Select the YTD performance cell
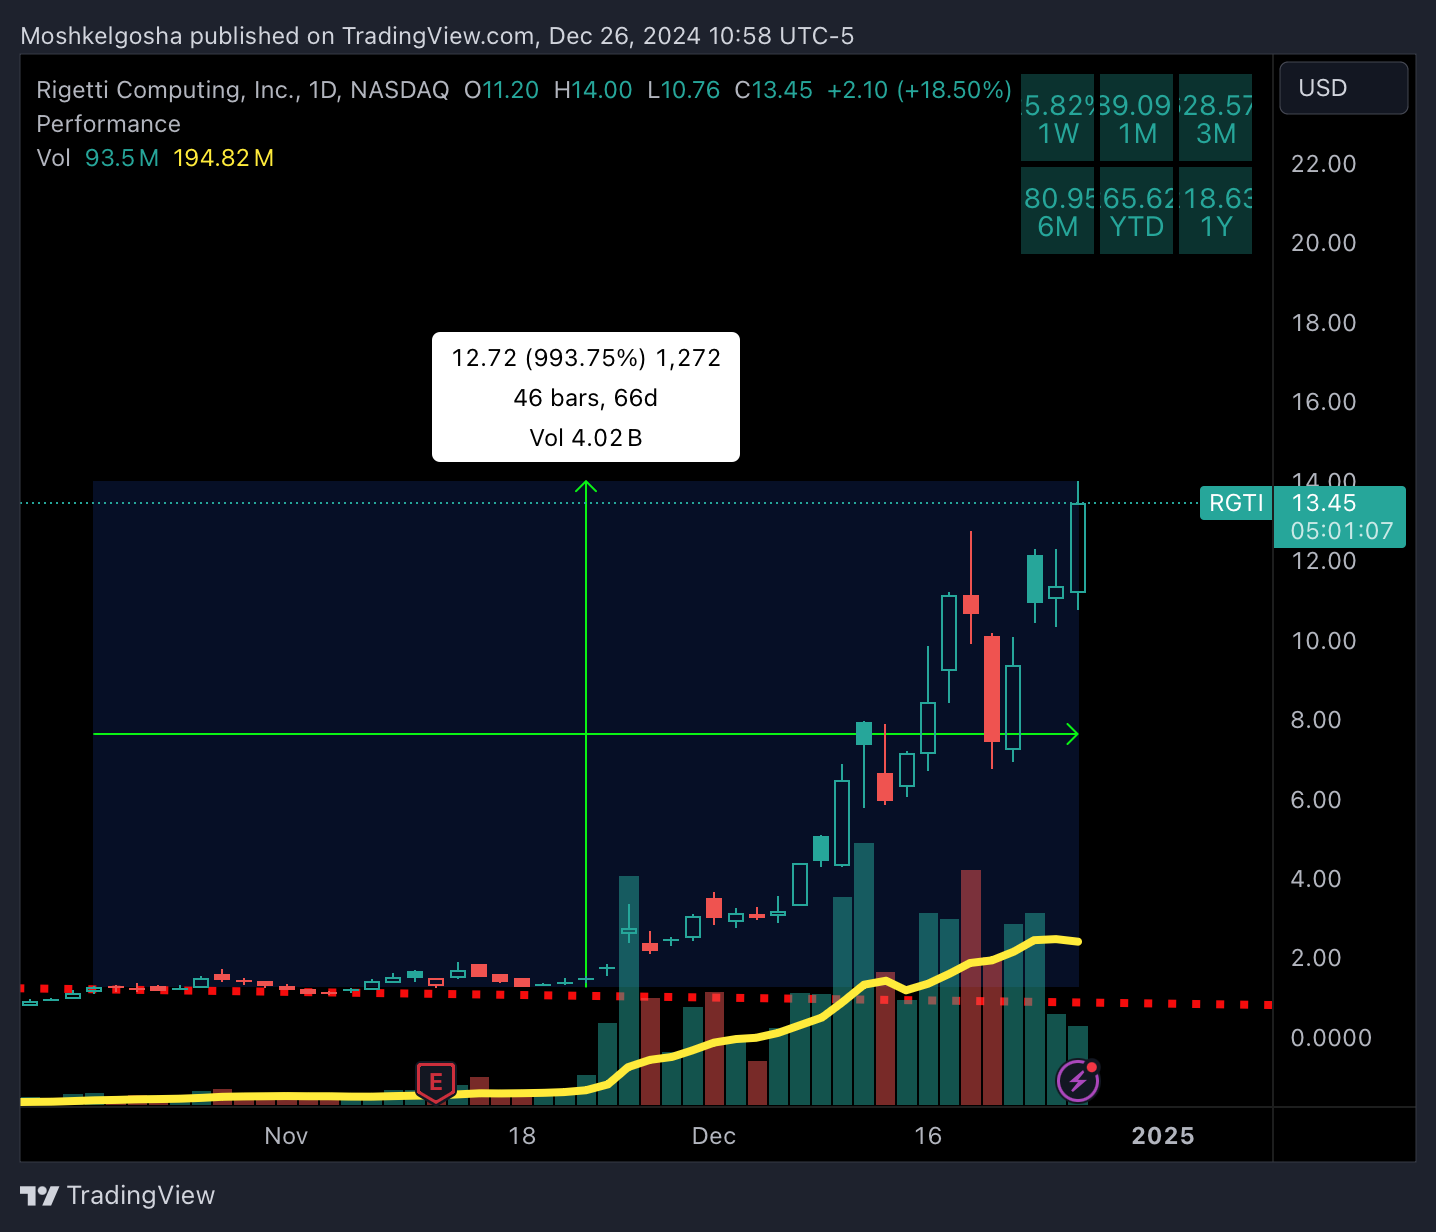The height and width of the screenshot is (1232, 1436). pos(1136,211)
